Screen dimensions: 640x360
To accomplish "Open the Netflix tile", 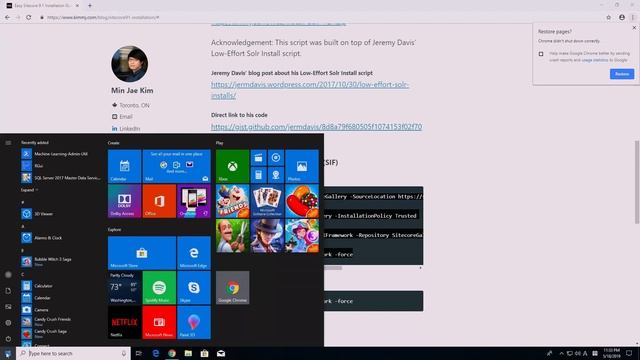I will coord(124,322).
